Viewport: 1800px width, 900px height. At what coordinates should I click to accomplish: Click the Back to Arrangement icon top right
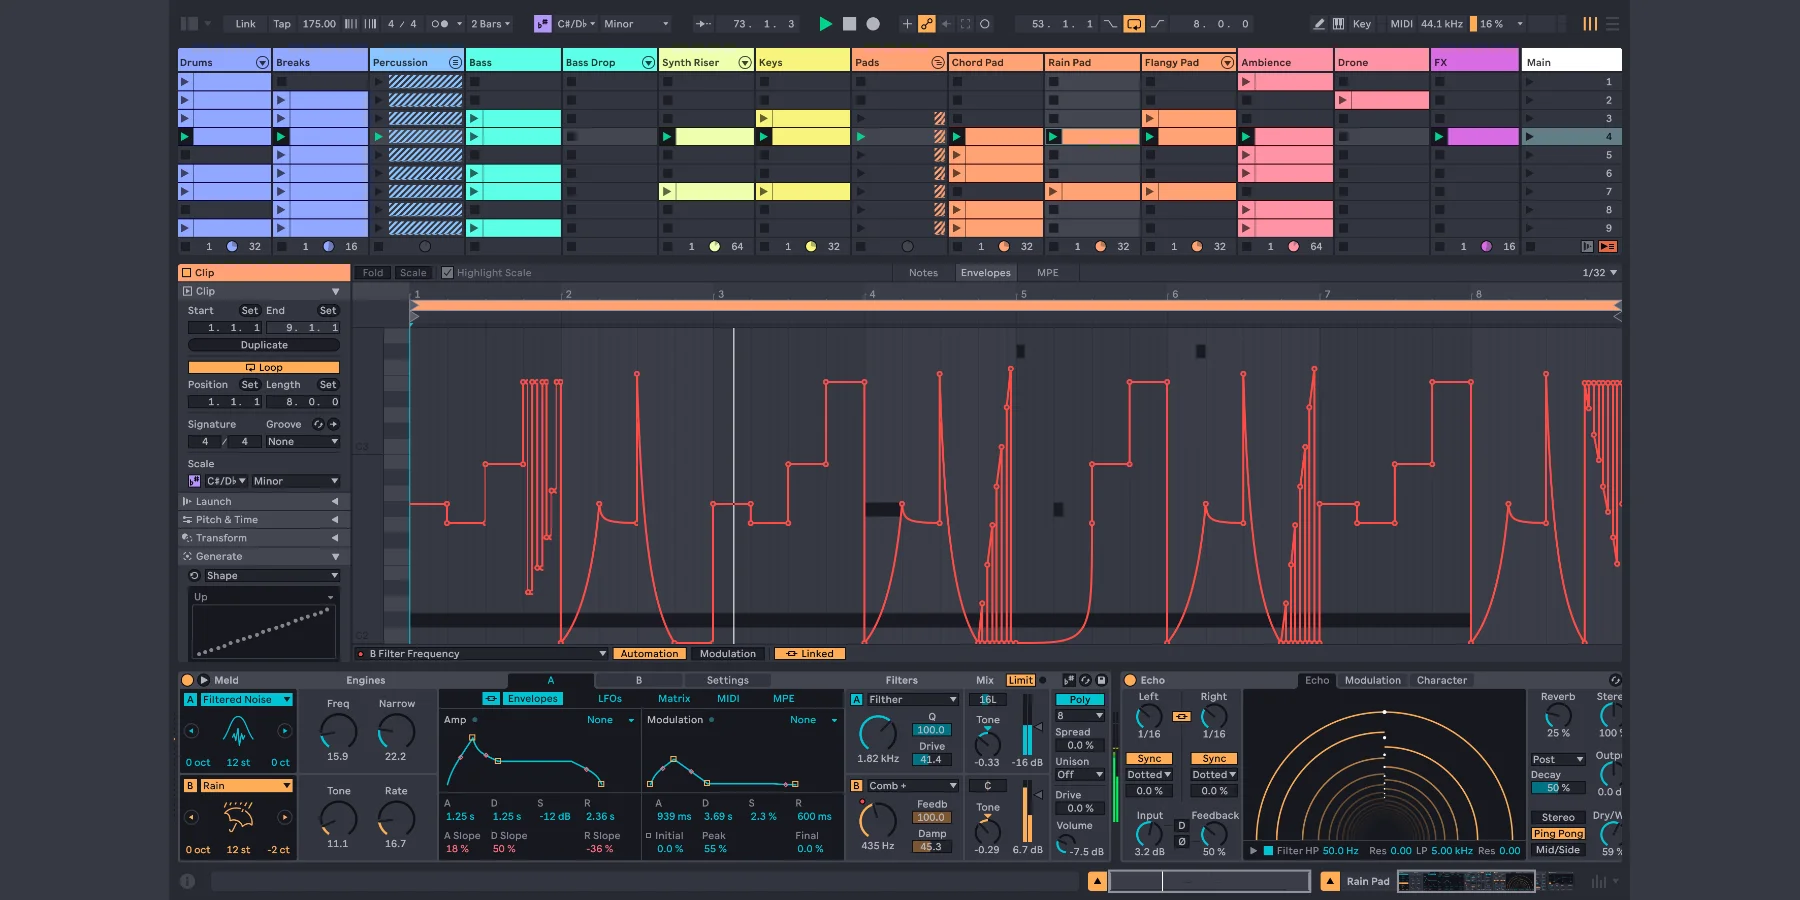[x=1609, y=246]
